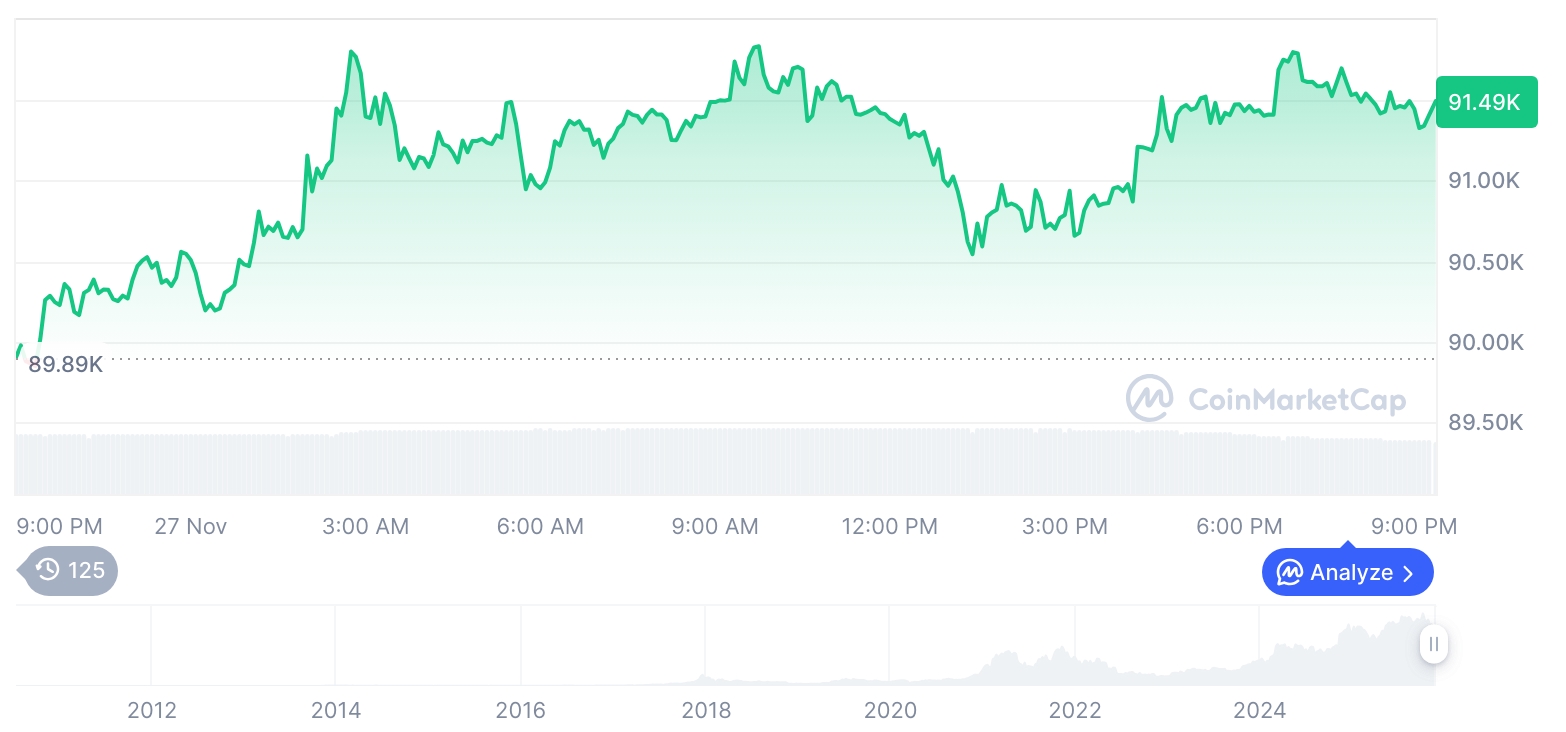This screenshot has height=732, width=1566.
Task: Click the green 91.49K current price tag
Action: click(x=1485, y=102)
